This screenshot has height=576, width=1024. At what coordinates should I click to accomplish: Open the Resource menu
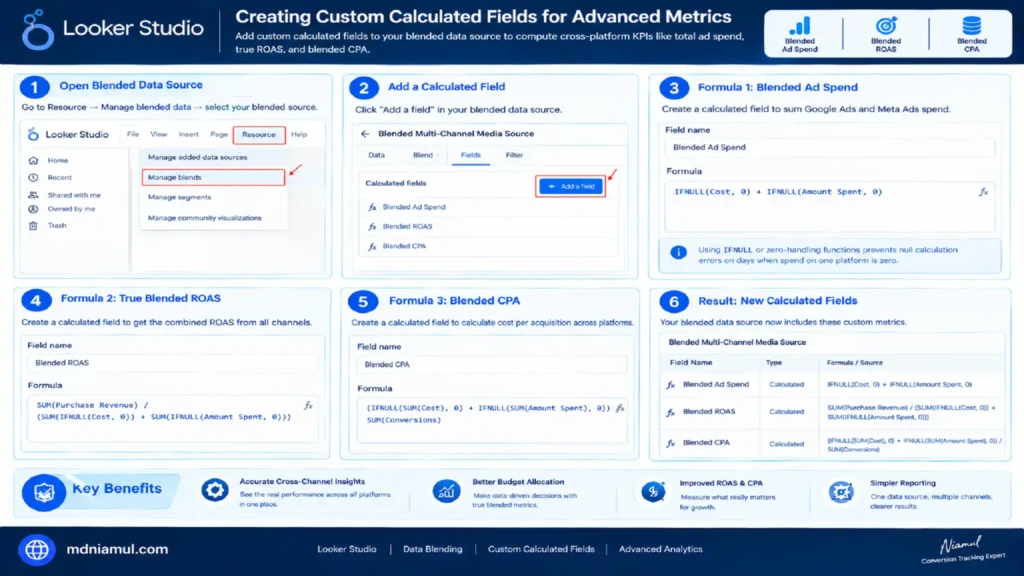259,135
